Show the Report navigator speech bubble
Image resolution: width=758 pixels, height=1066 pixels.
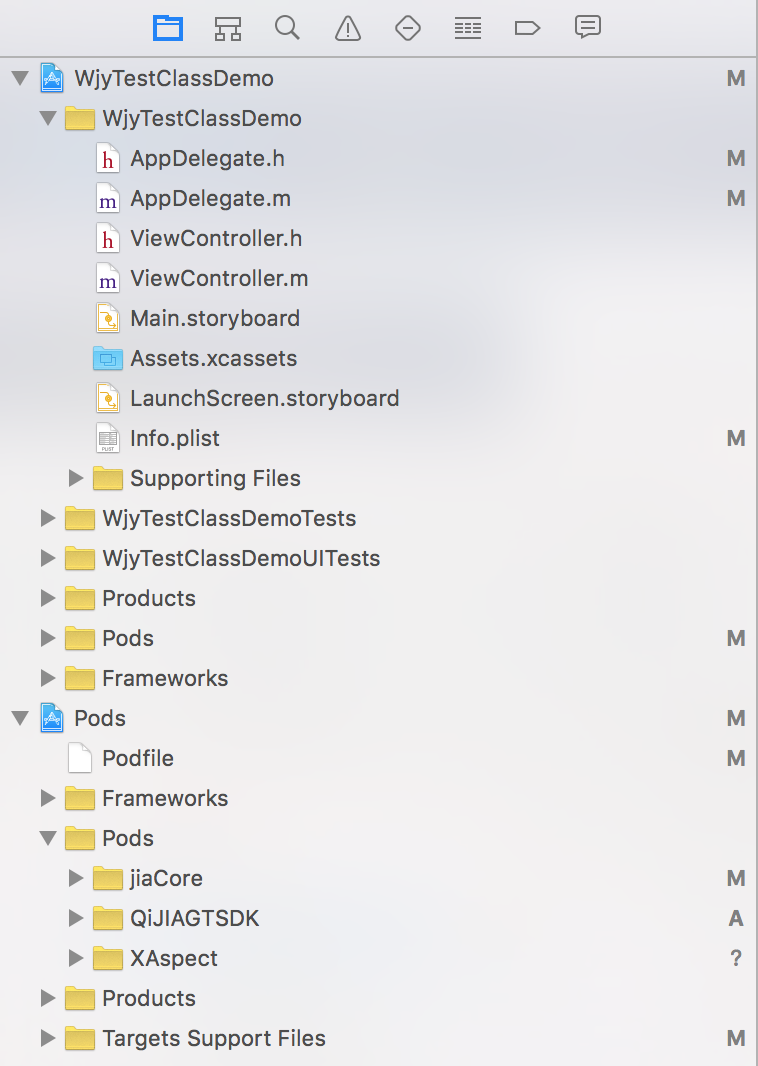pyautogui.click(x=588, y=27)
